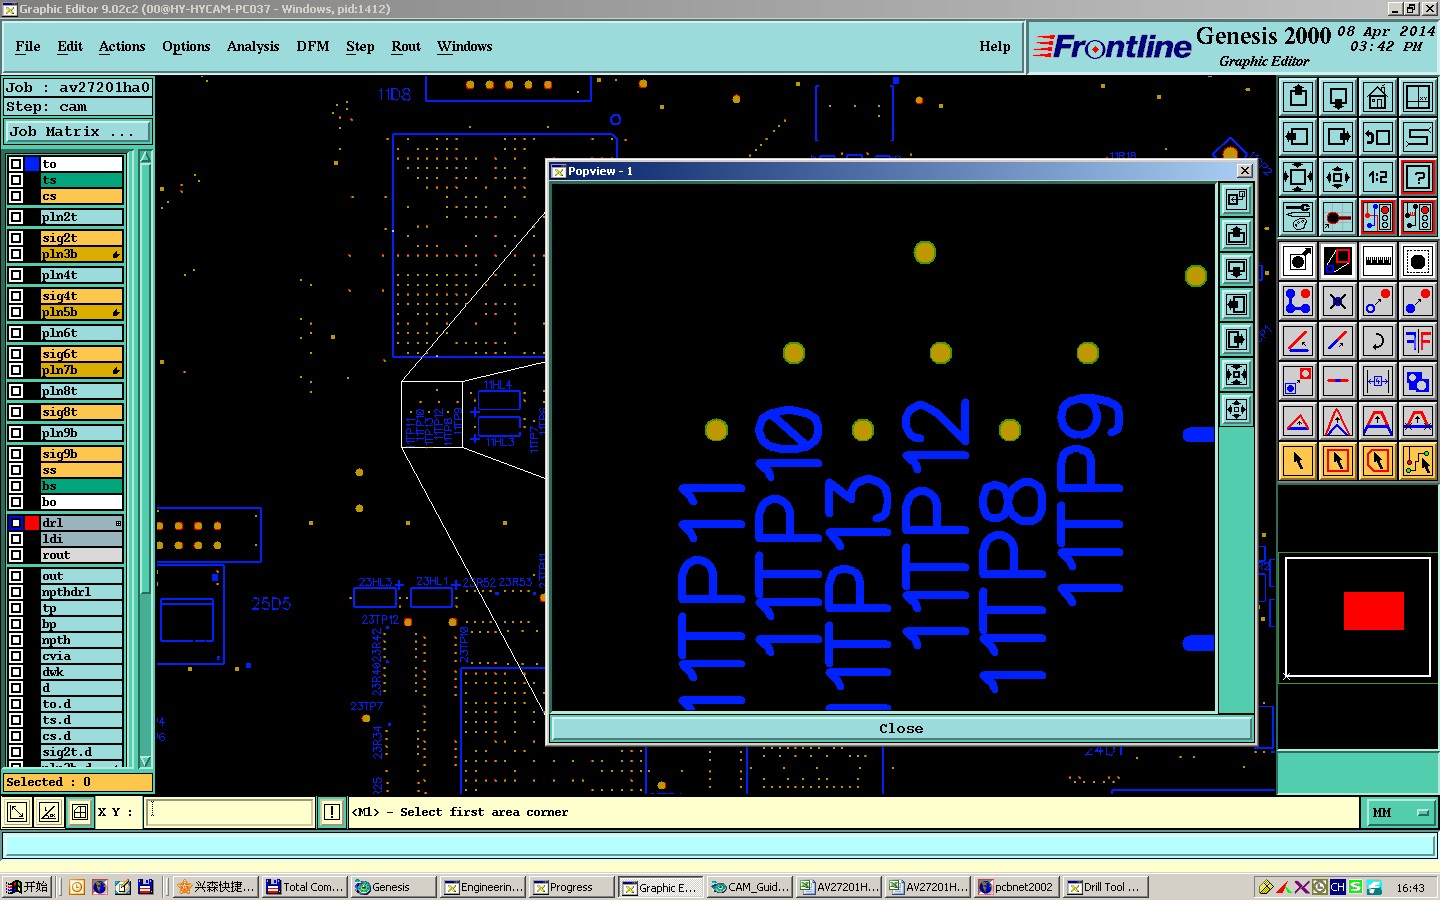
Task: Click the blue color swatch of layer to
Action: point(32,164)
